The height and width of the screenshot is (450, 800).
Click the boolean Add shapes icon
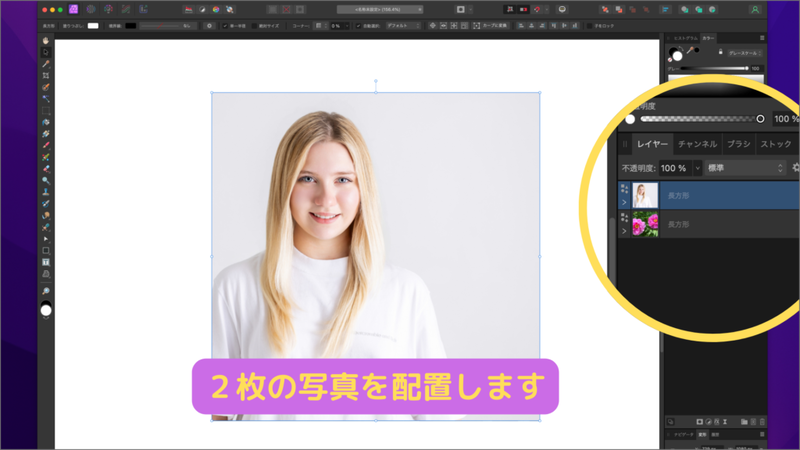(685, 9)
